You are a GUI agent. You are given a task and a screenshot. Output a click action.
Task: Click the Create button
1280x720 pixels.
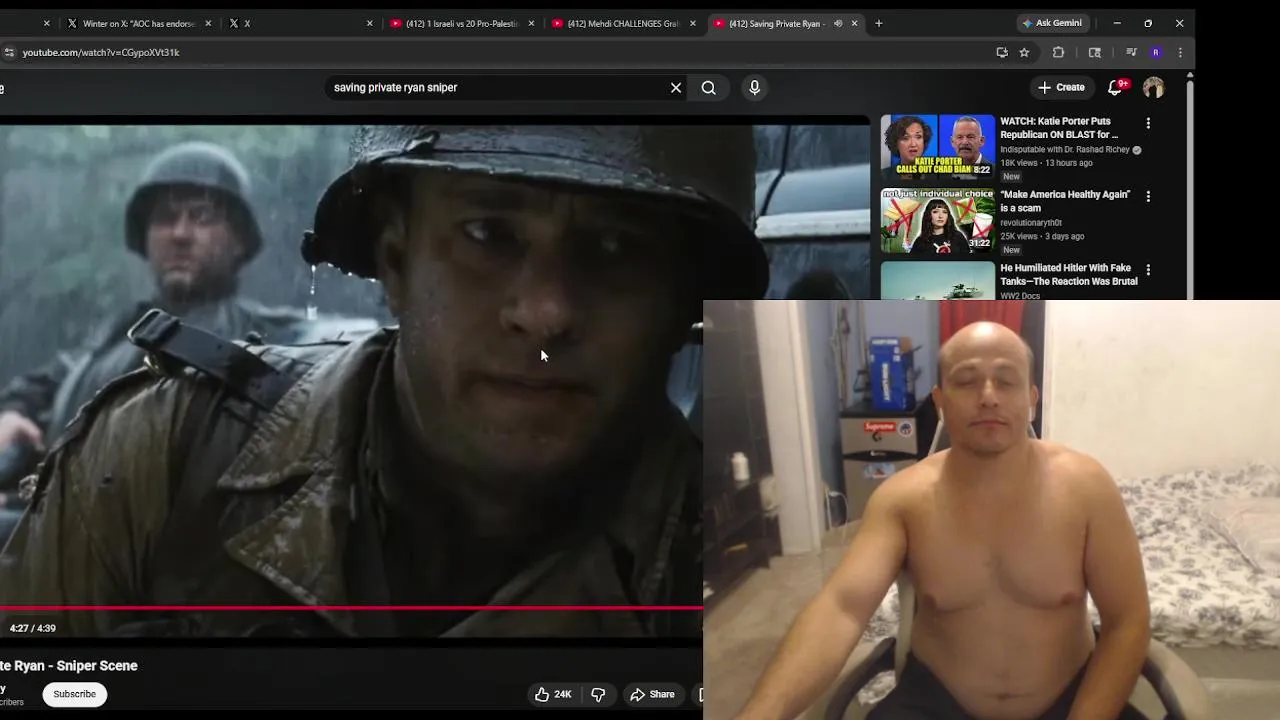pyautogui.click(x=1061, y=87)
